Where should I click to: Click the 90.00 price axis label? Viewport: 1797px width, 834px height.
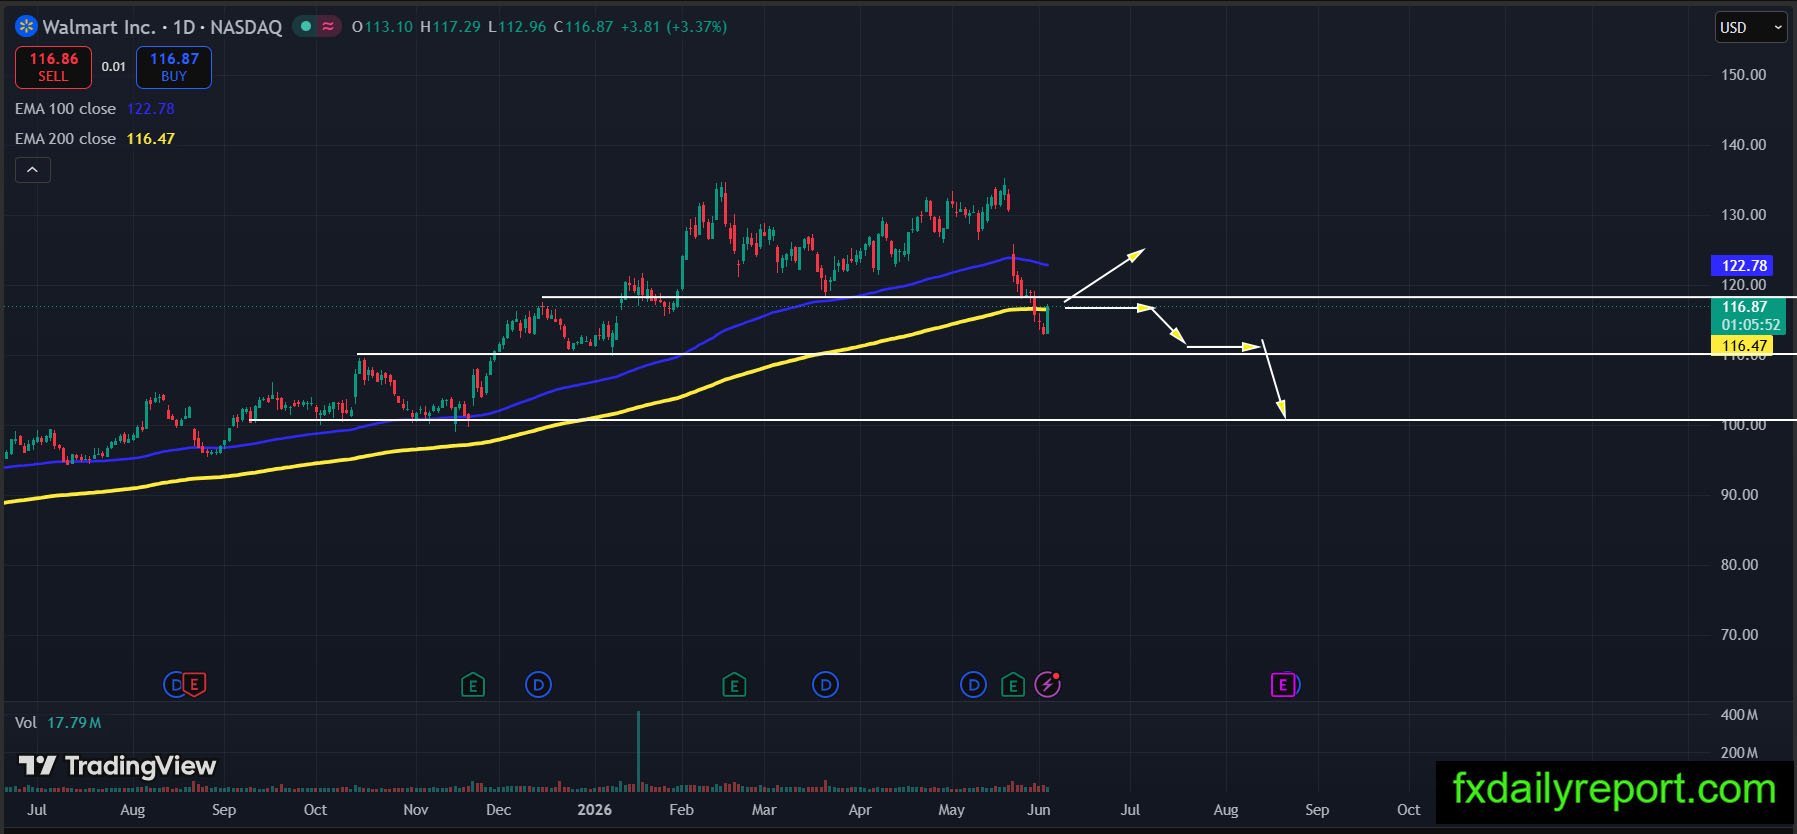(x=1739, y=495)
